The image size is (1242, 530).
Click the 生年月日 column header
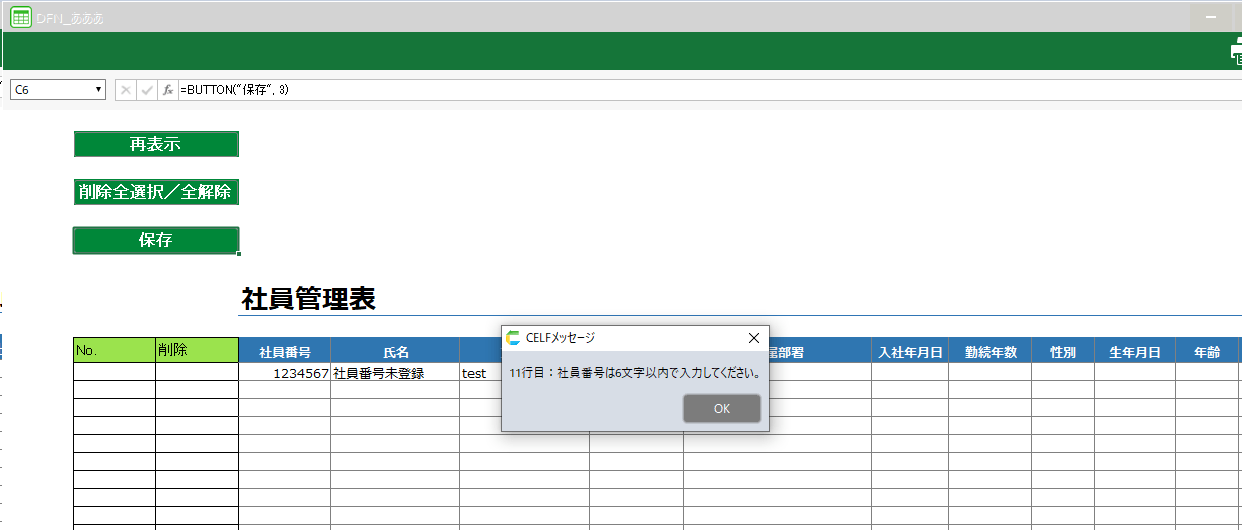click(x=1134, y=352)
